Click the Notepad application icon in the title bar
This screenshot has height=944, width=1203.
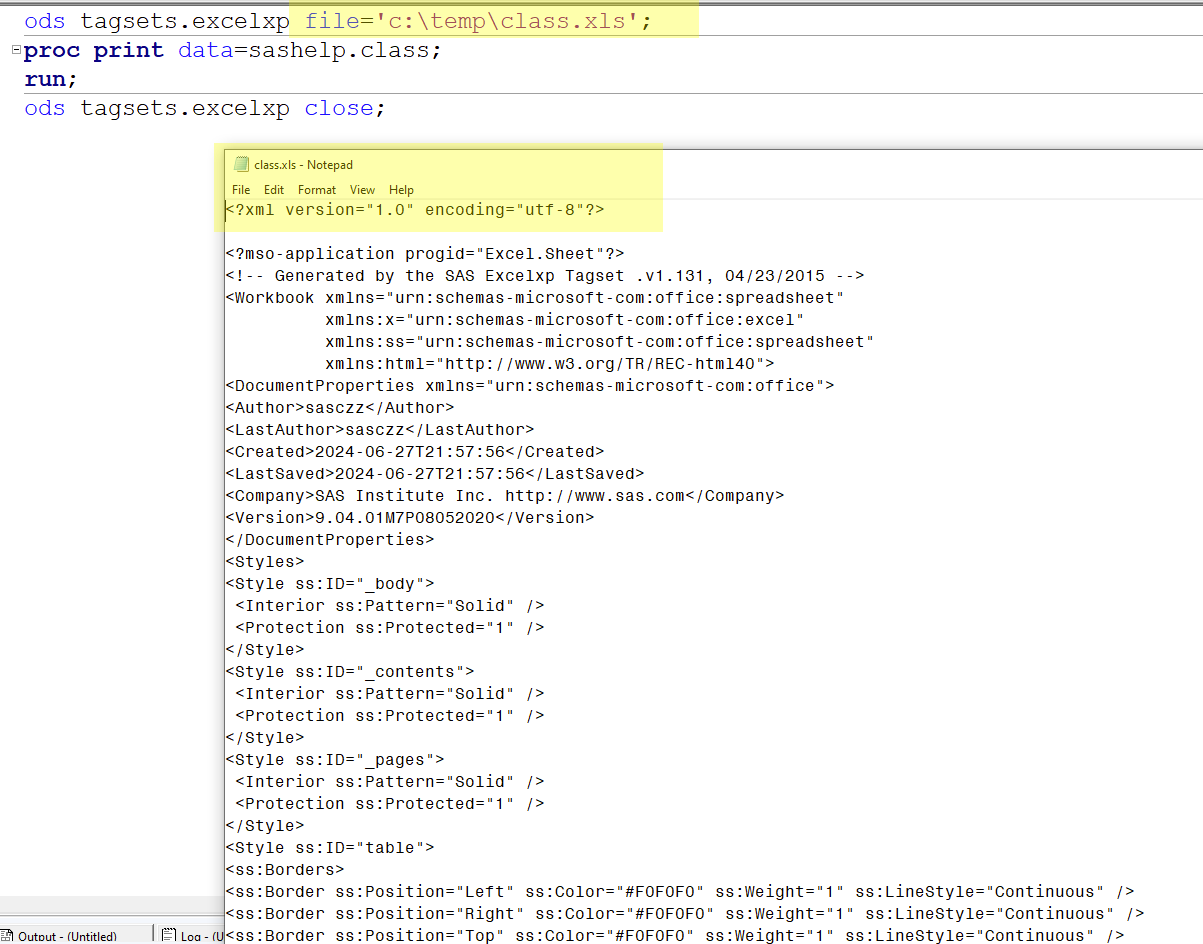pos(241,164)
